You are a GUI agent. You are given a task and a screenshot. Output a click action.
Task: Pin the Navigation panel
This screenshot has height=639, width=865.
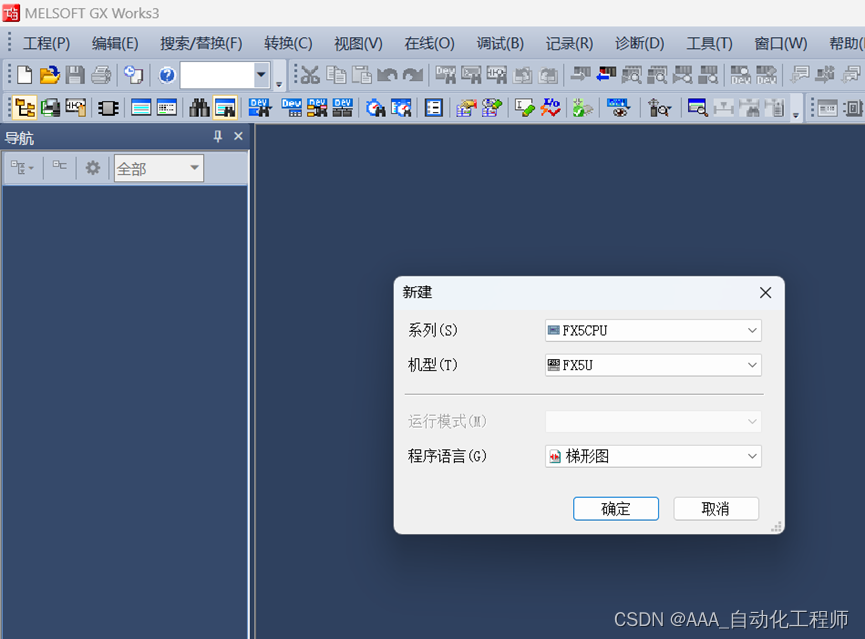(x=218, y=136)
